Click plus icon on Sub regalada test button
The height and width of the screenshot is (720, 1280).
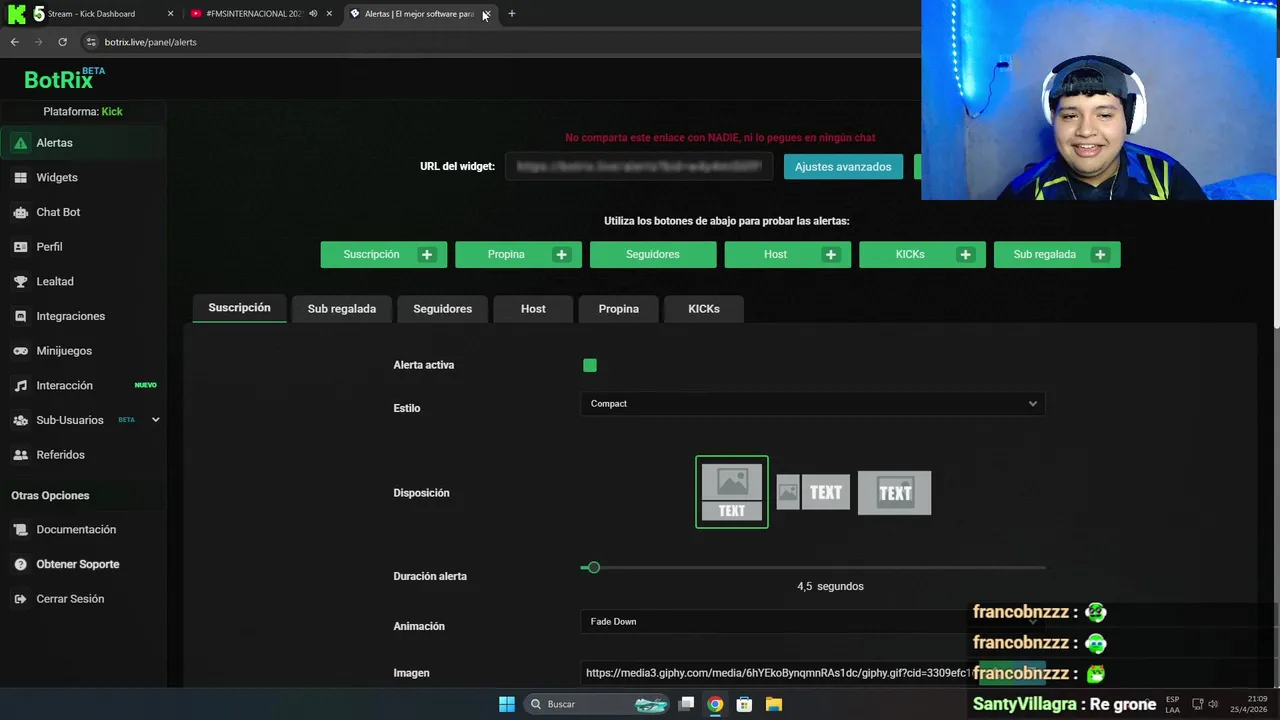tap(1100, 255)
